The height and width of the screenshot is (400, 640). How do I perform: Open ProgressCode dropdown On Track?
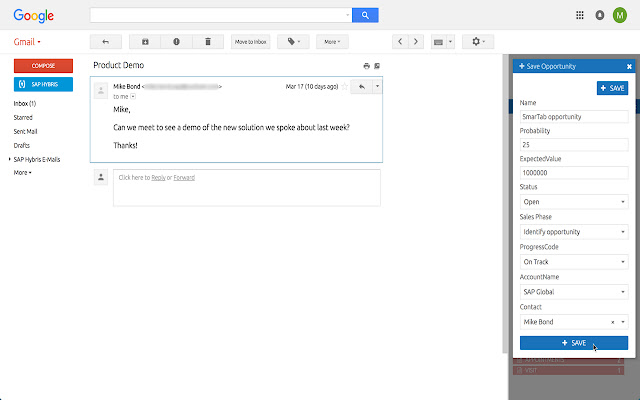[x=574, y=262]
